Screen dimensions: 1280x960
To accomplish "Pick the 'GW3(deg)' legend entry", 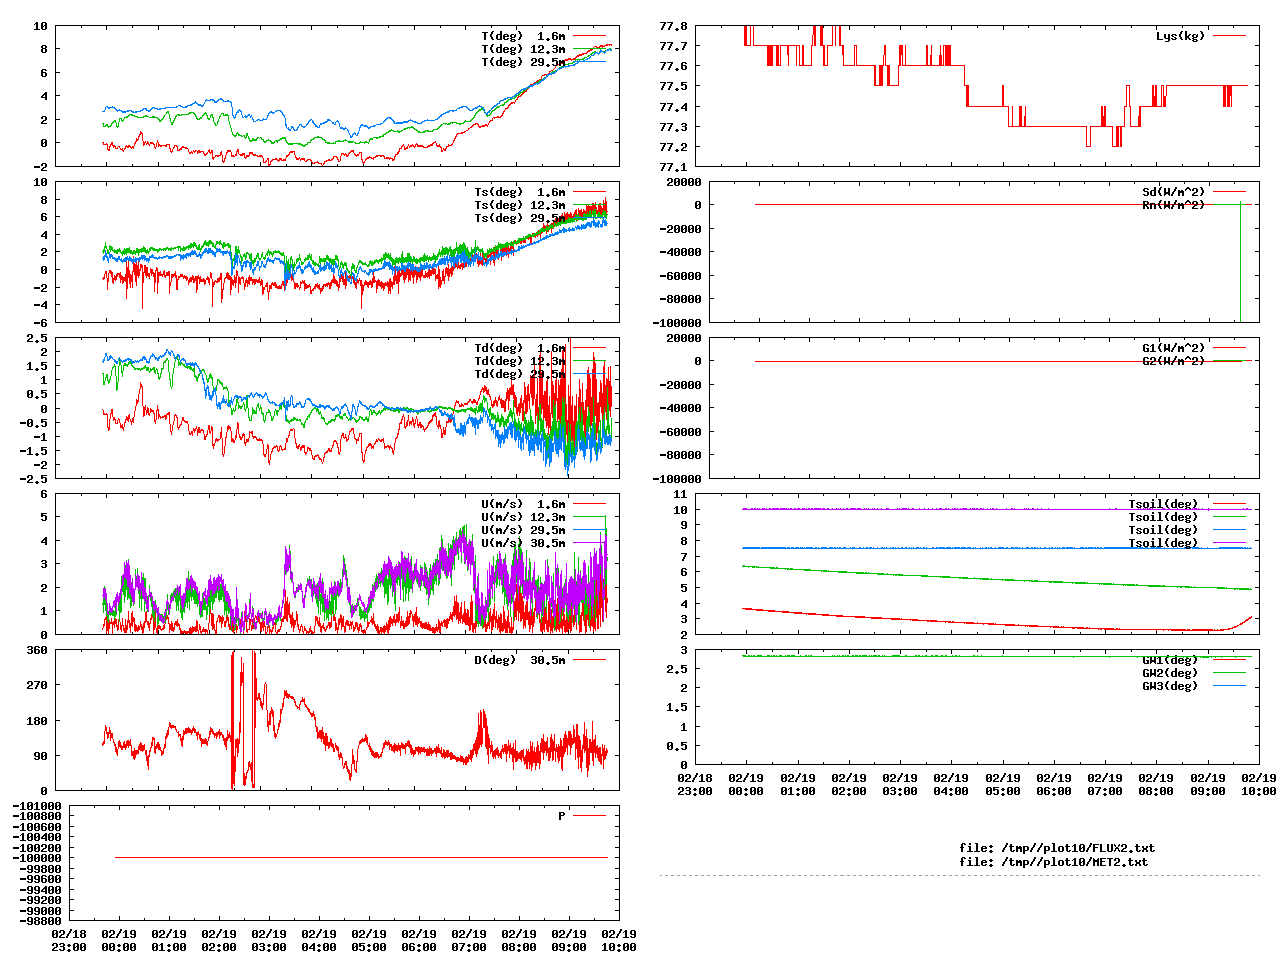I will (1170, 686).
